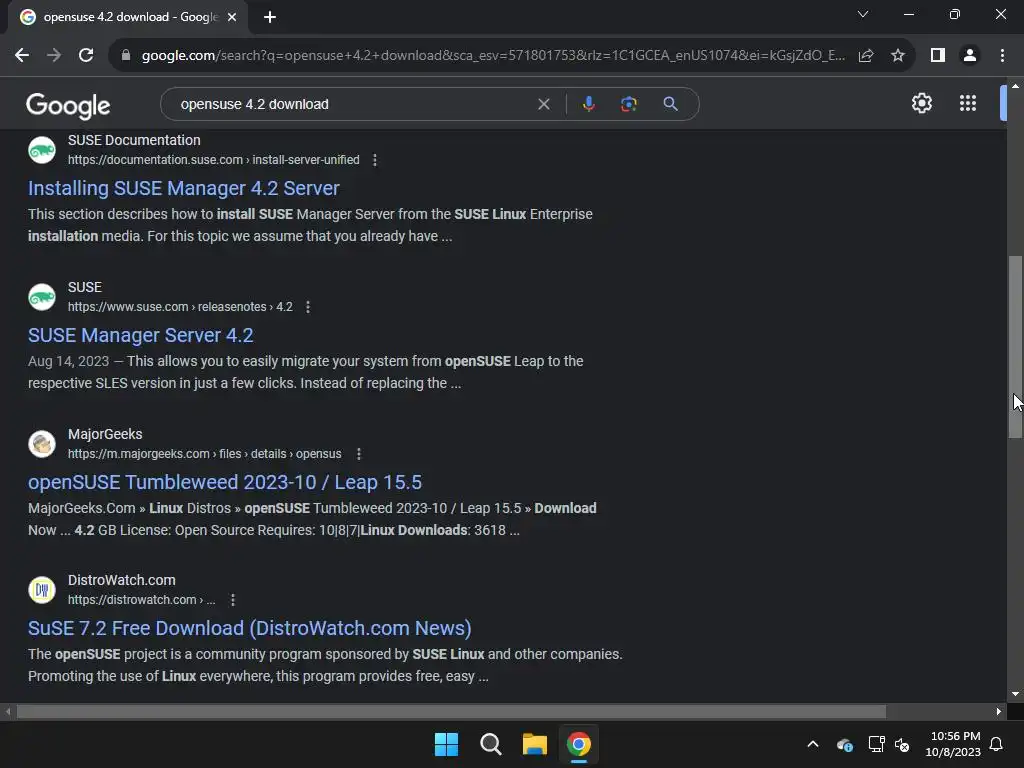Viewport: 1024px width, 768px height.
Task: Click the SUSE Documentation favicon
Action: point(42,150)
